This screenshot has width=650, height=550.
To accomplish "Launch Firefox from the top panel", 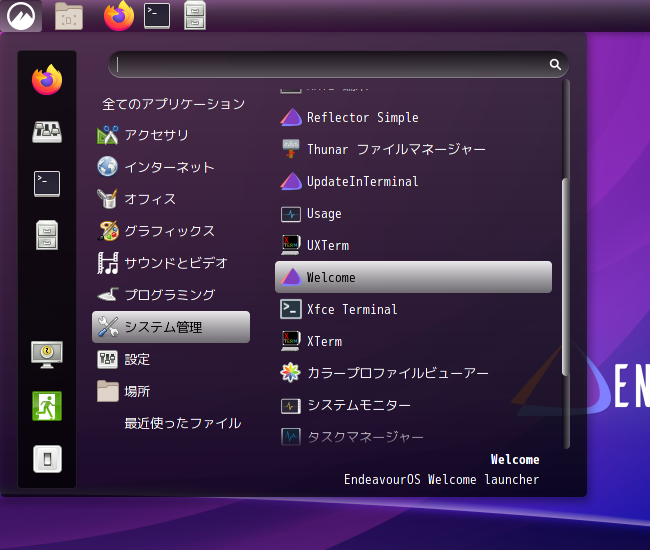I will (119, 16).
